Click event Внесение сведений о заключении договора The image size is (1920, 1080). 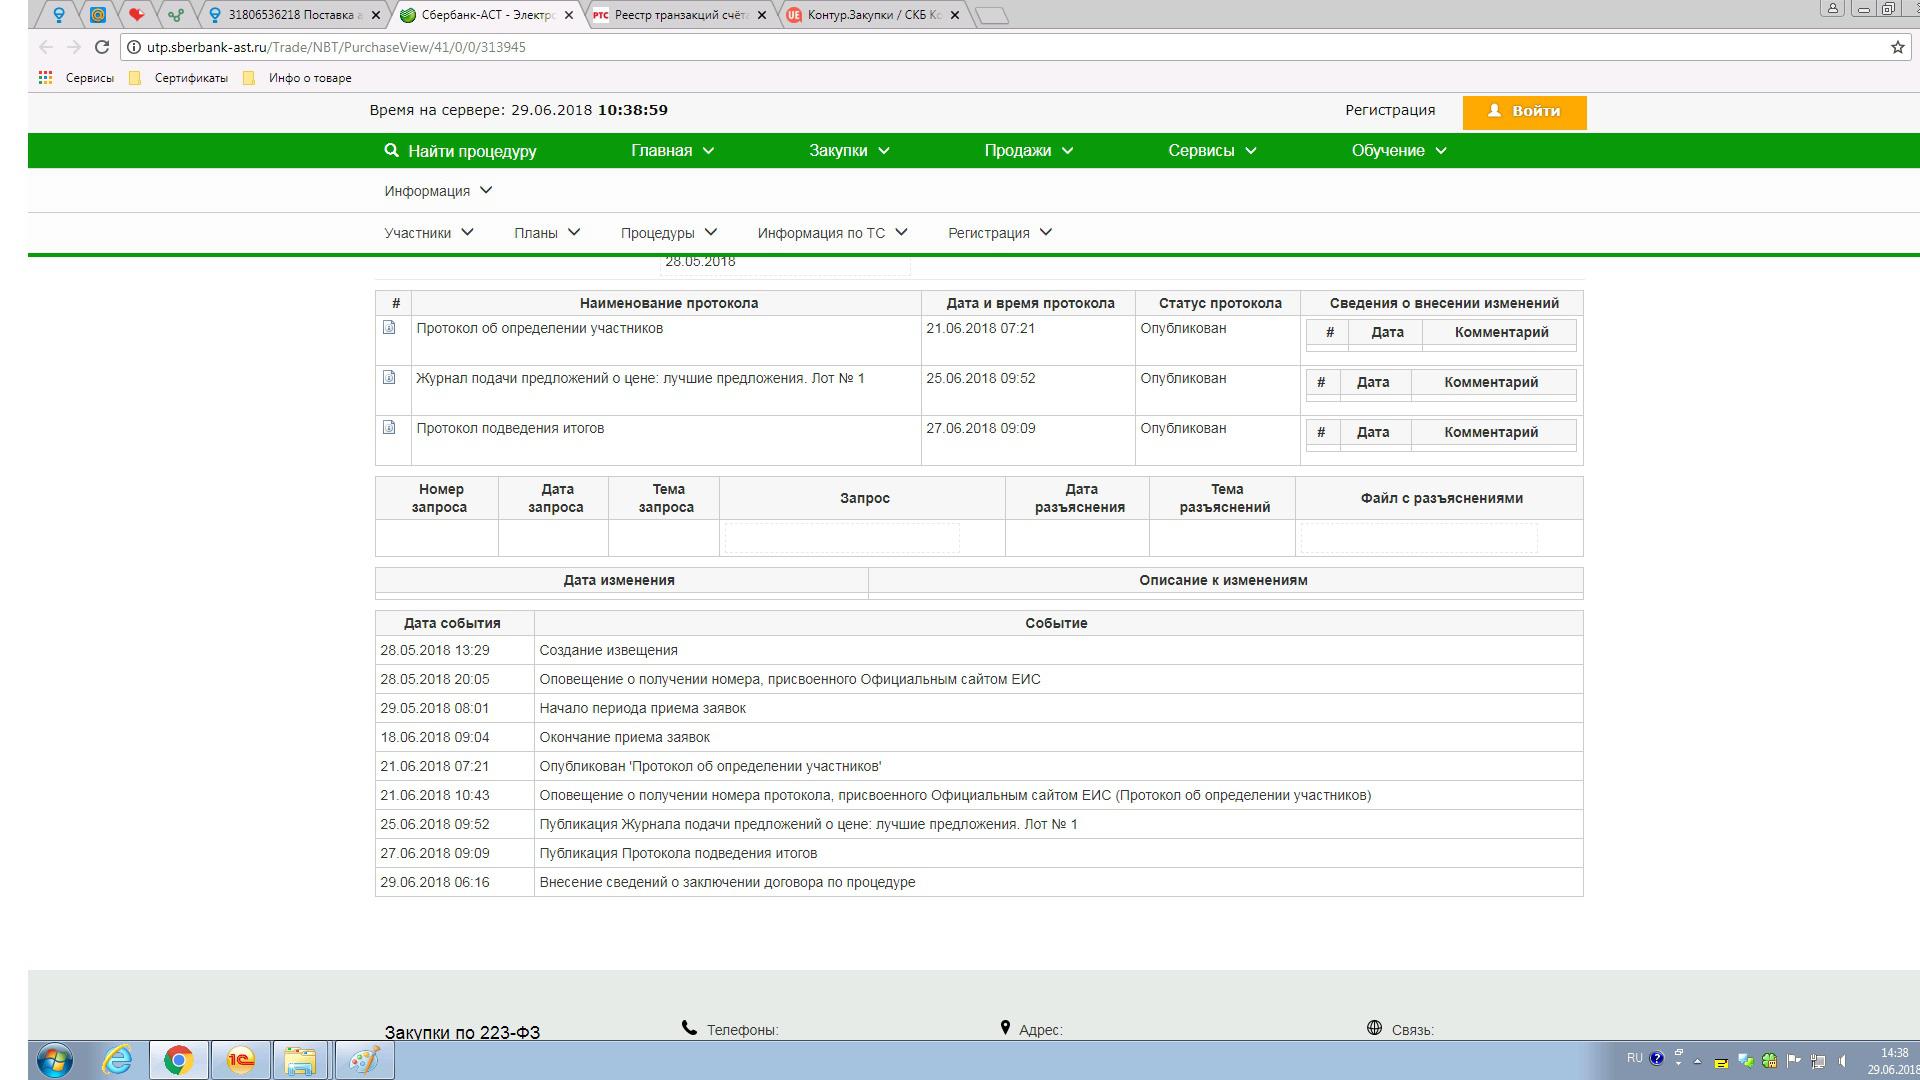(727, 882)
